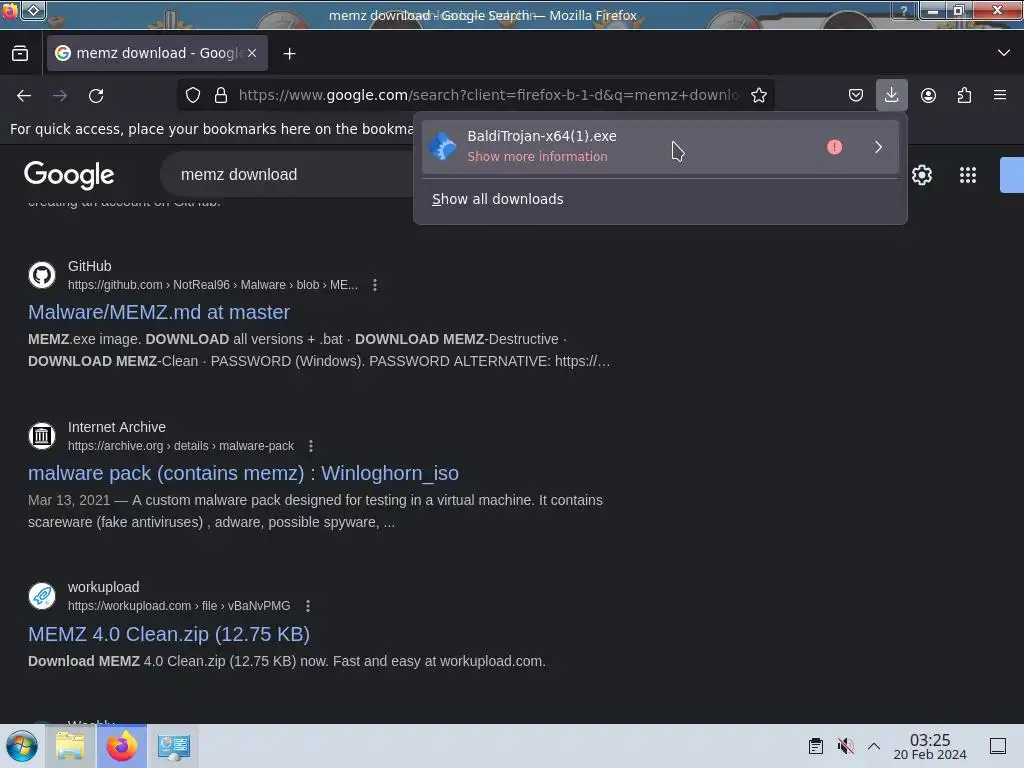Open the tracking protection shield icon
The image size is (1024, 768).
pyautogui.click(x=193, y=95)
